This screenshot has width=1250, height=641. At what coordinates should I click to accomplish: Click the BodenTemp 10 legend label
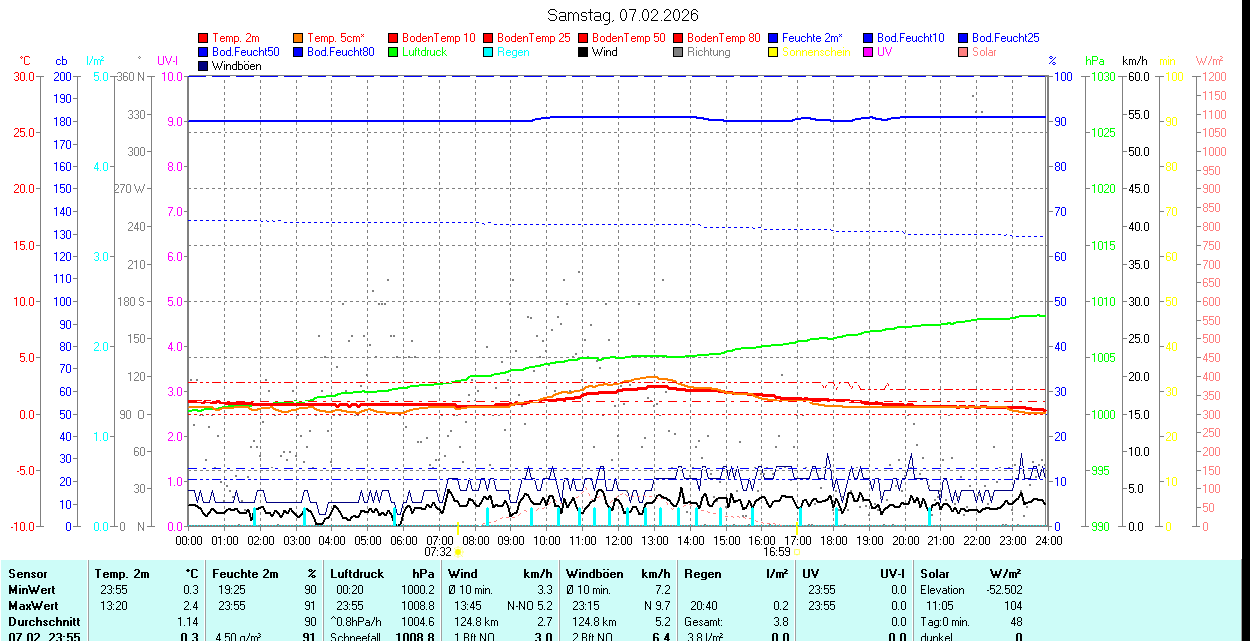tap(438, 38)
